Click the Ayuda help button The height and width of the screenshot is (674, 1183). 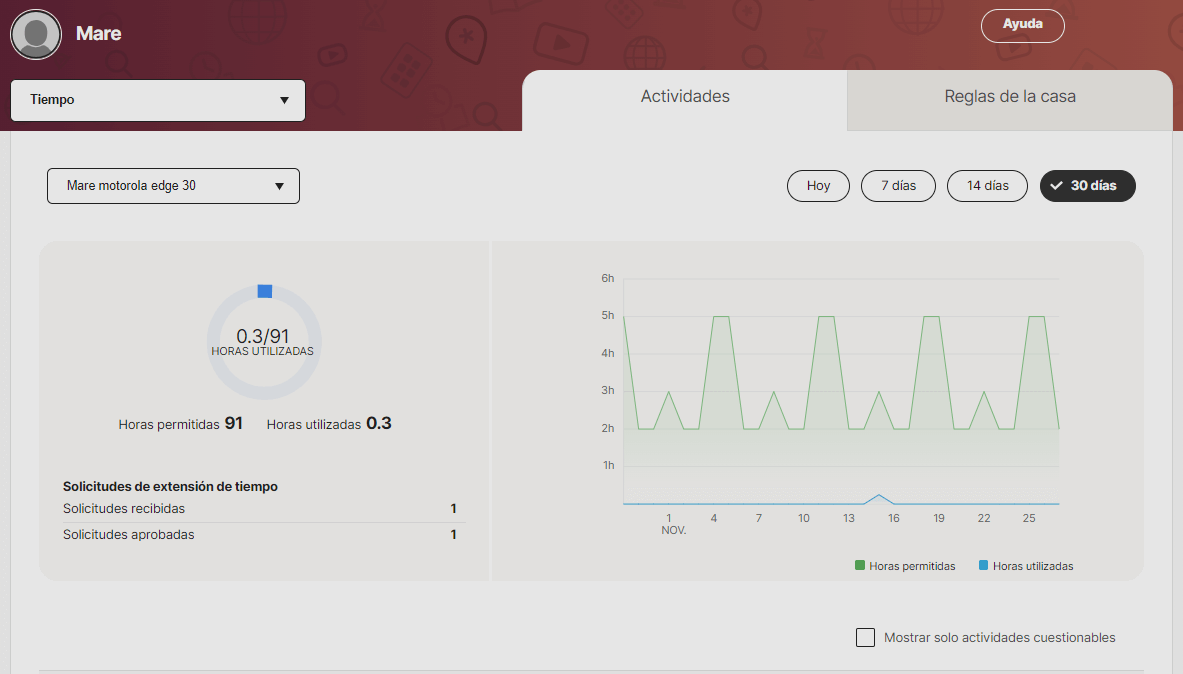[x=1023, y=25]
